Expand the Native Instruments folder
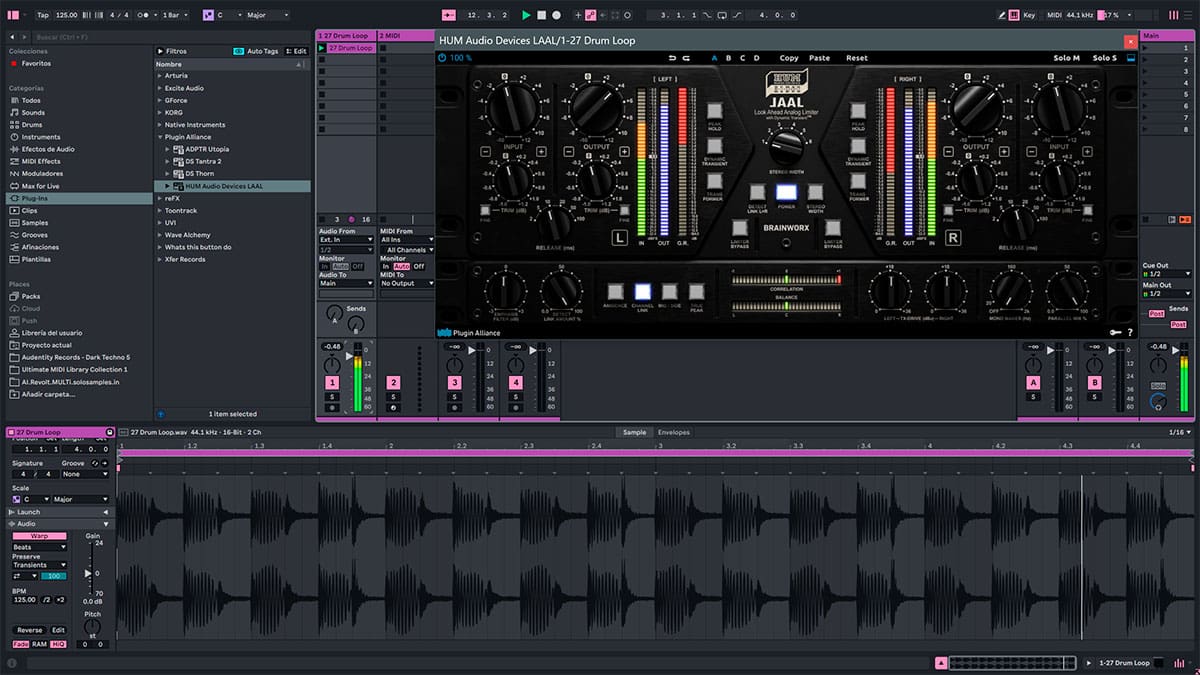1200x675 pixels. click(x=160, y=125)
